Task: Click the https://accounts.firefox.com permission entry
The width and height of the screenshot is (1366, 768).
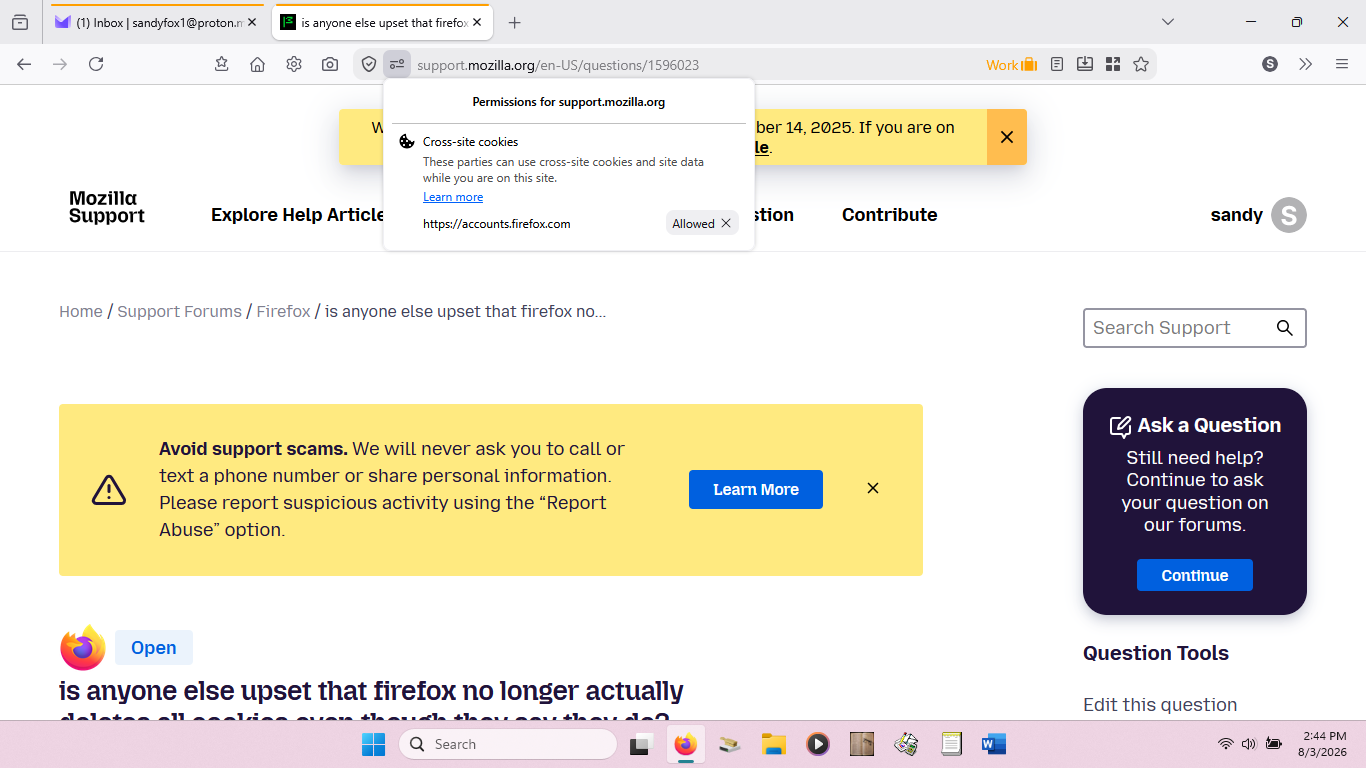Action: 497,224
